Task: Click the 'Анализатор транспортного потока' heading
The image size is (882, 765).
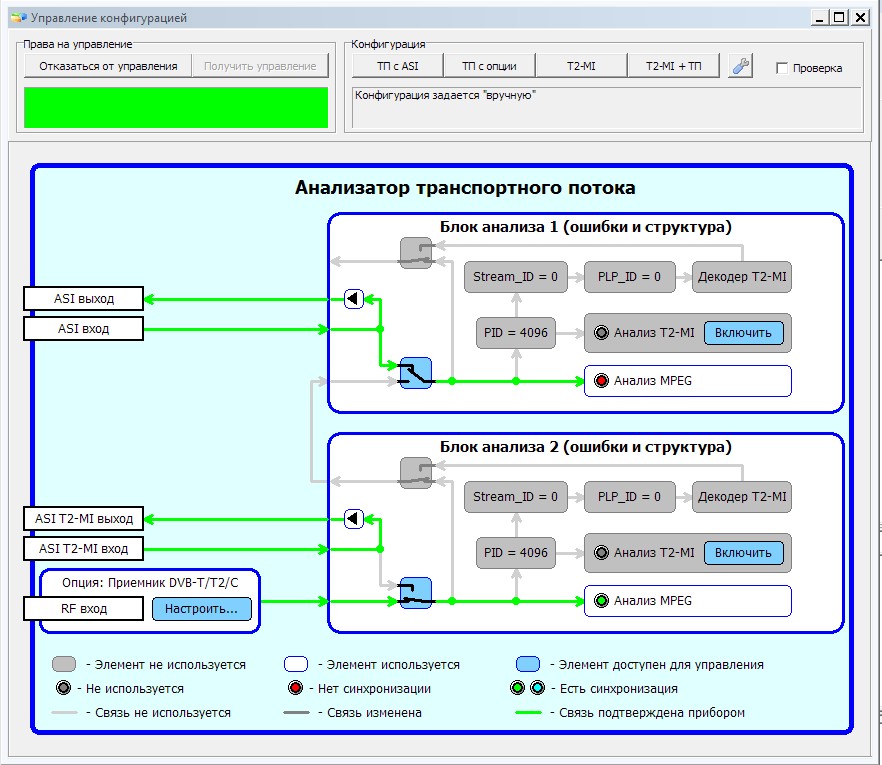Action: click(465, 188)
